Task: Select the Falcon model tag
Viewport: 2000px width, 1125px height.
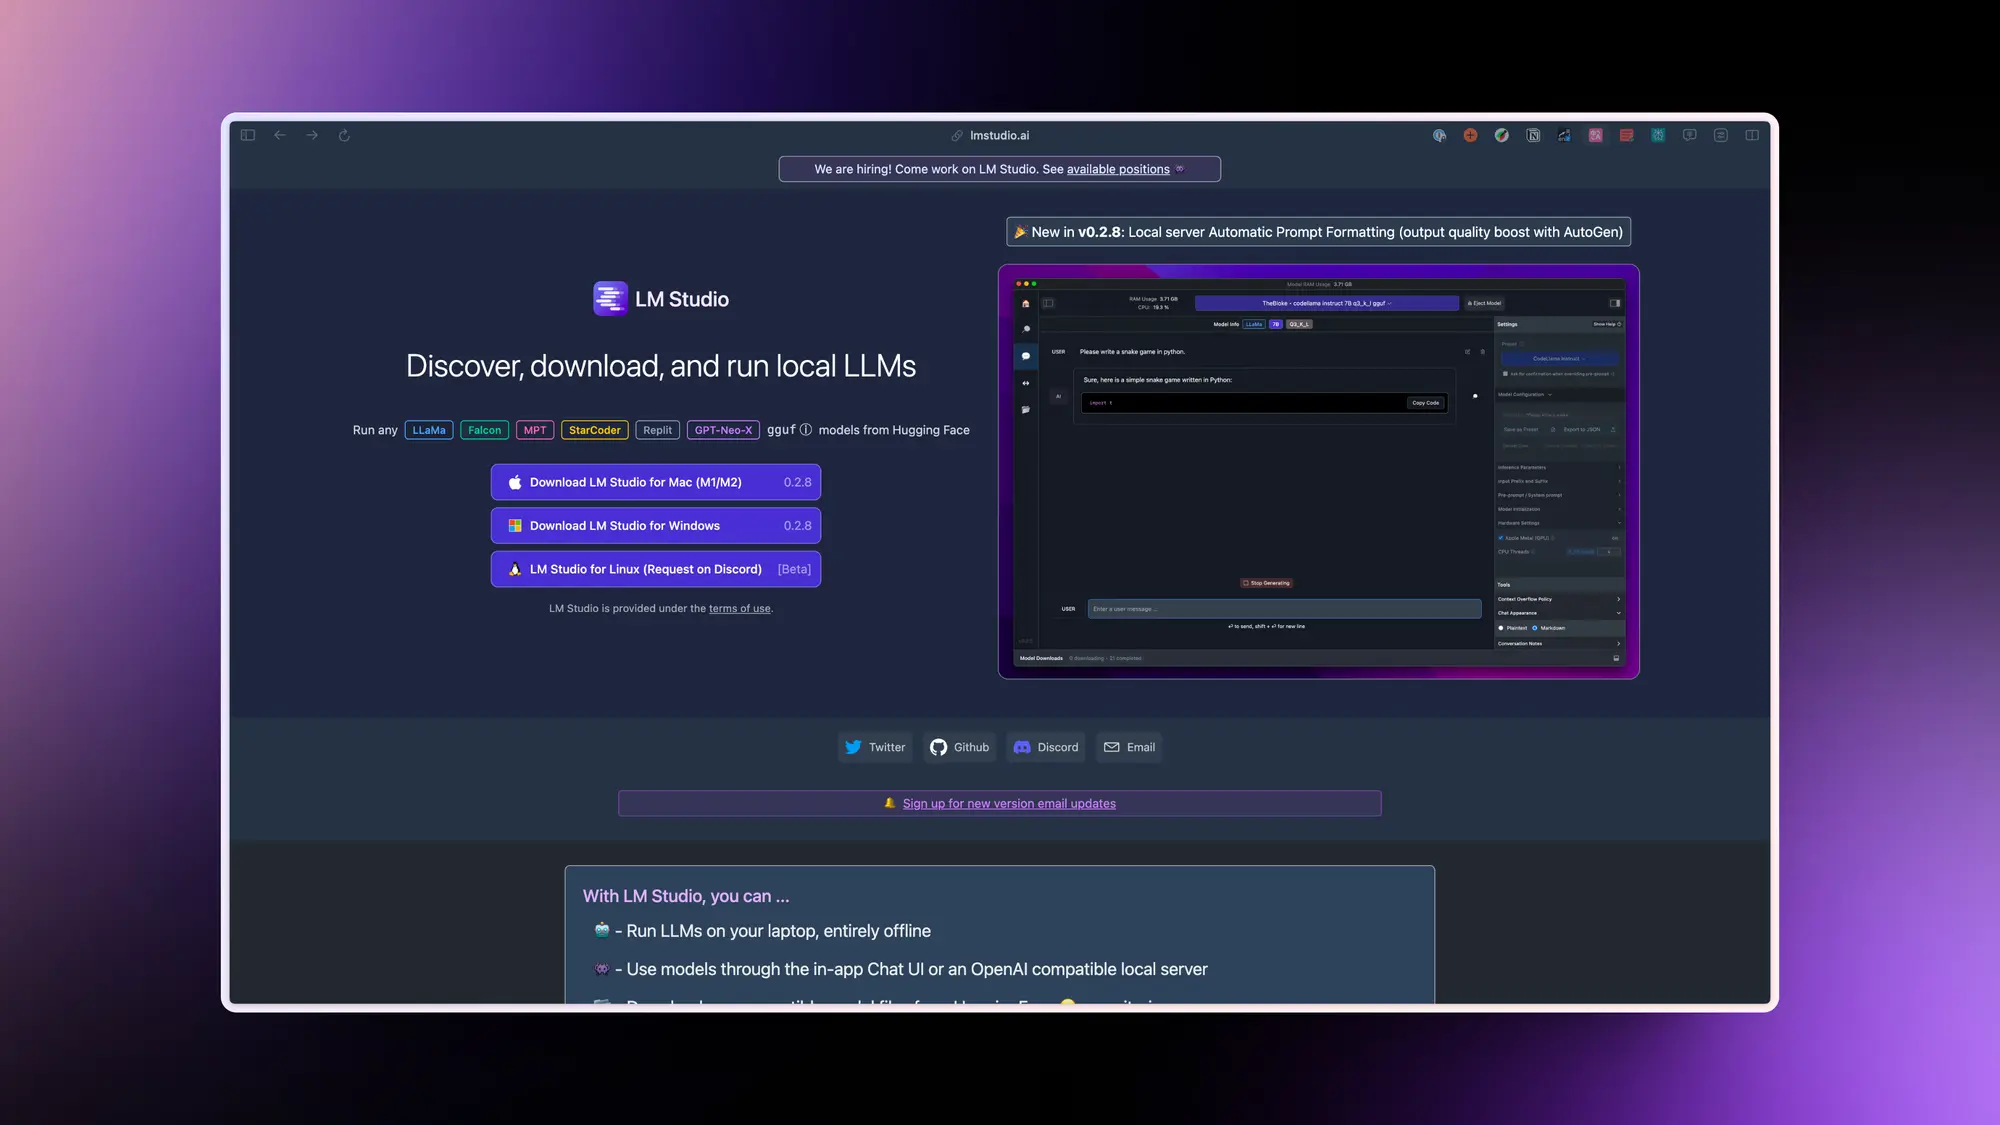Action: click(x=484, y=430)
